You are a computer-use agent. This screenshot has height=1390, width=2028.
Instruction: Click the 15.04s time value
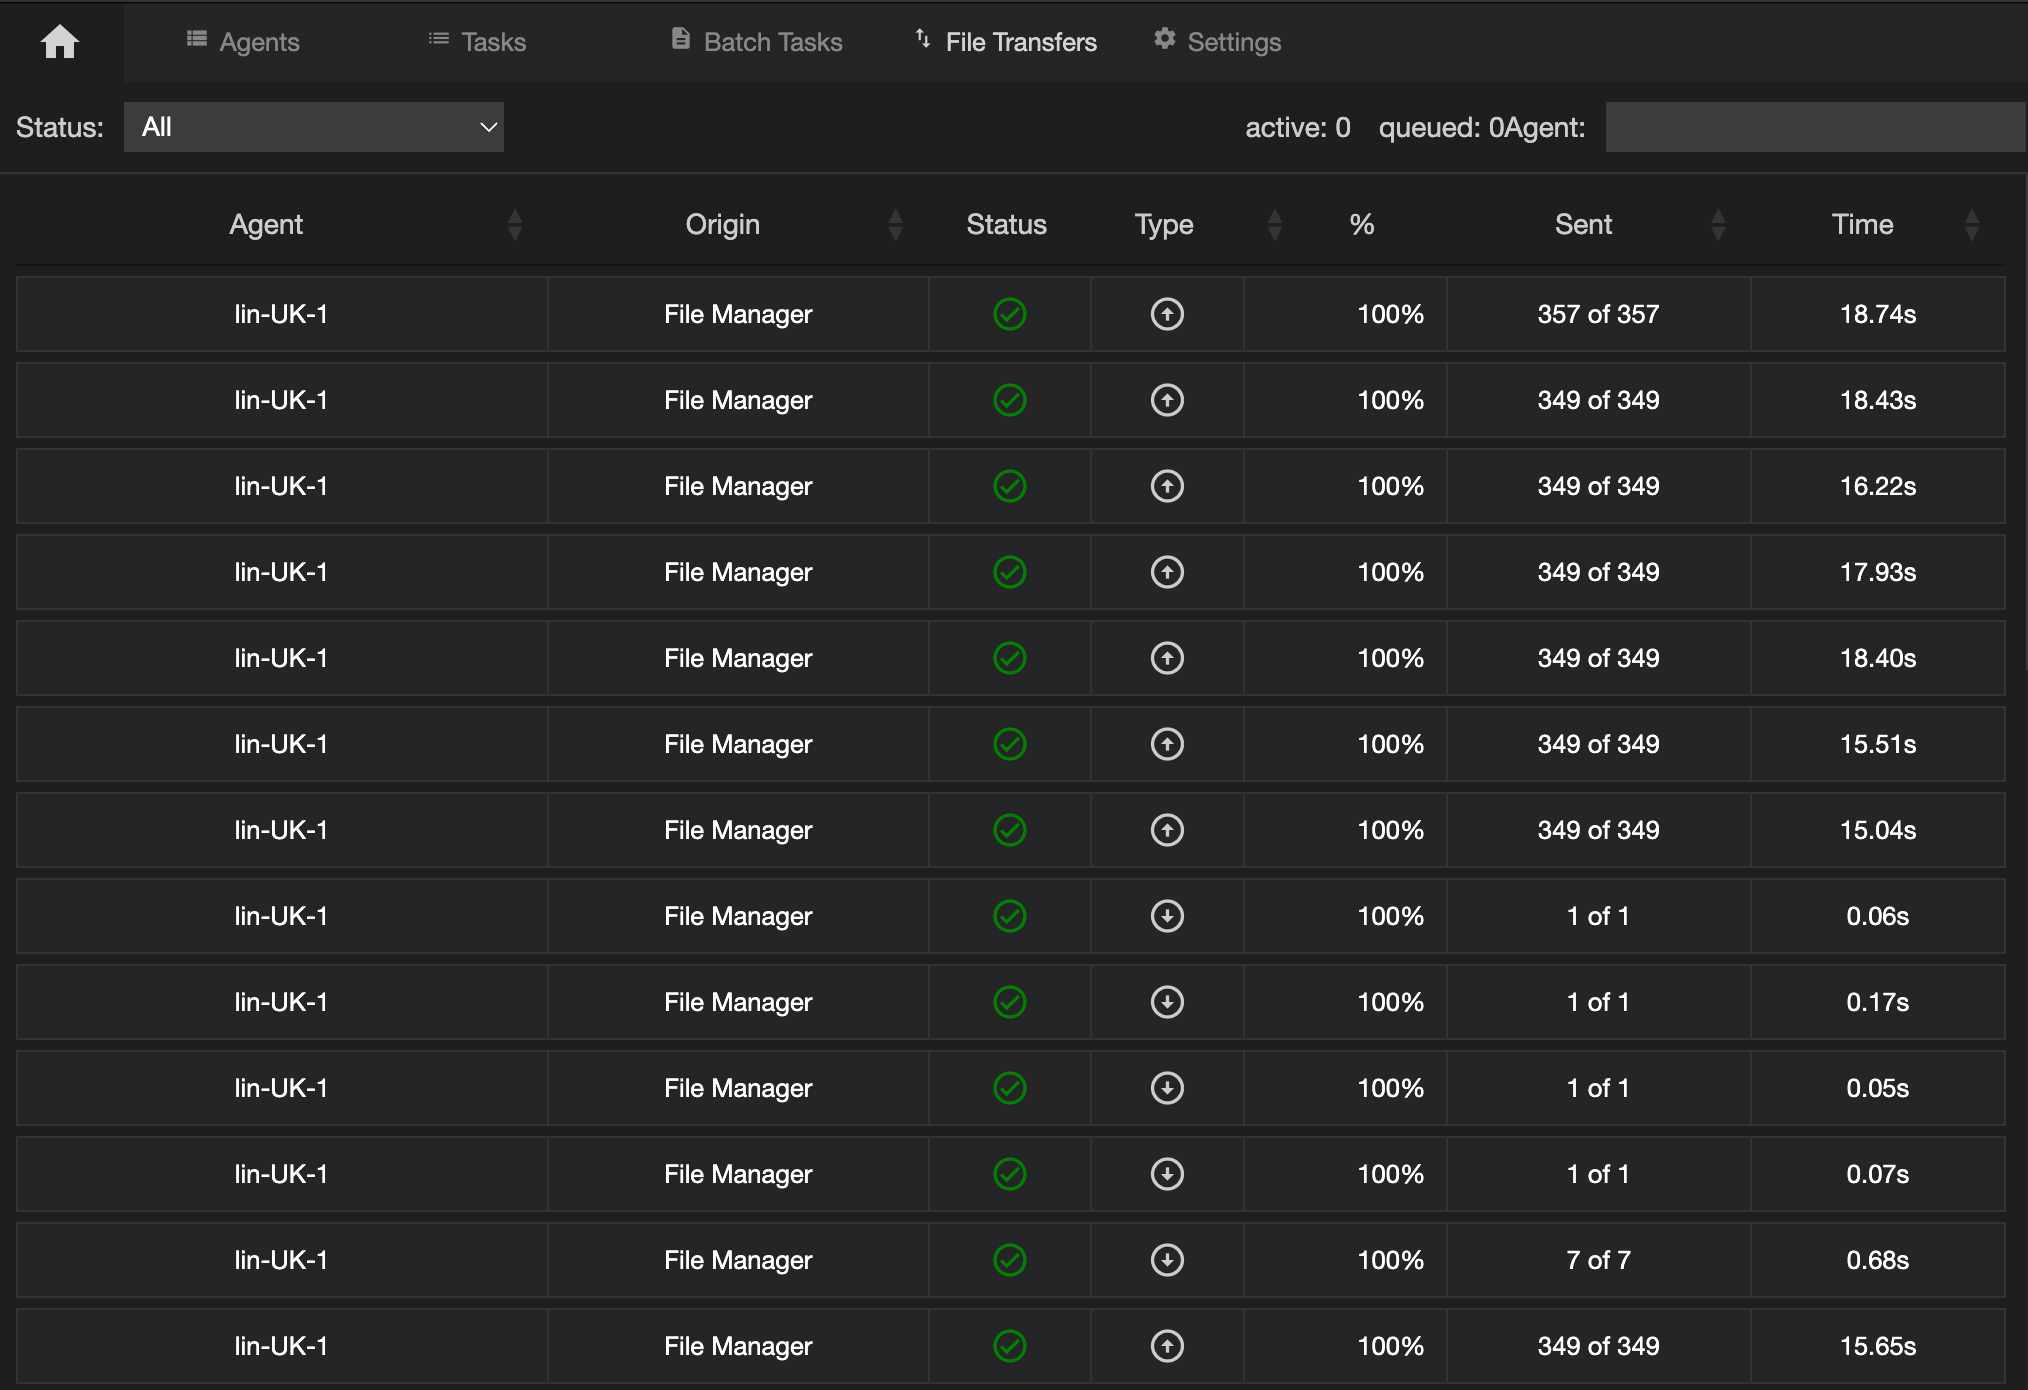coord(1878,830)
